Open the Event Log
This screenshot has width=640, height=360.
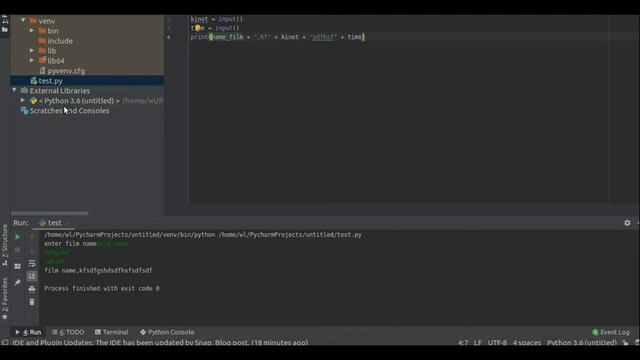pos(611,332)
